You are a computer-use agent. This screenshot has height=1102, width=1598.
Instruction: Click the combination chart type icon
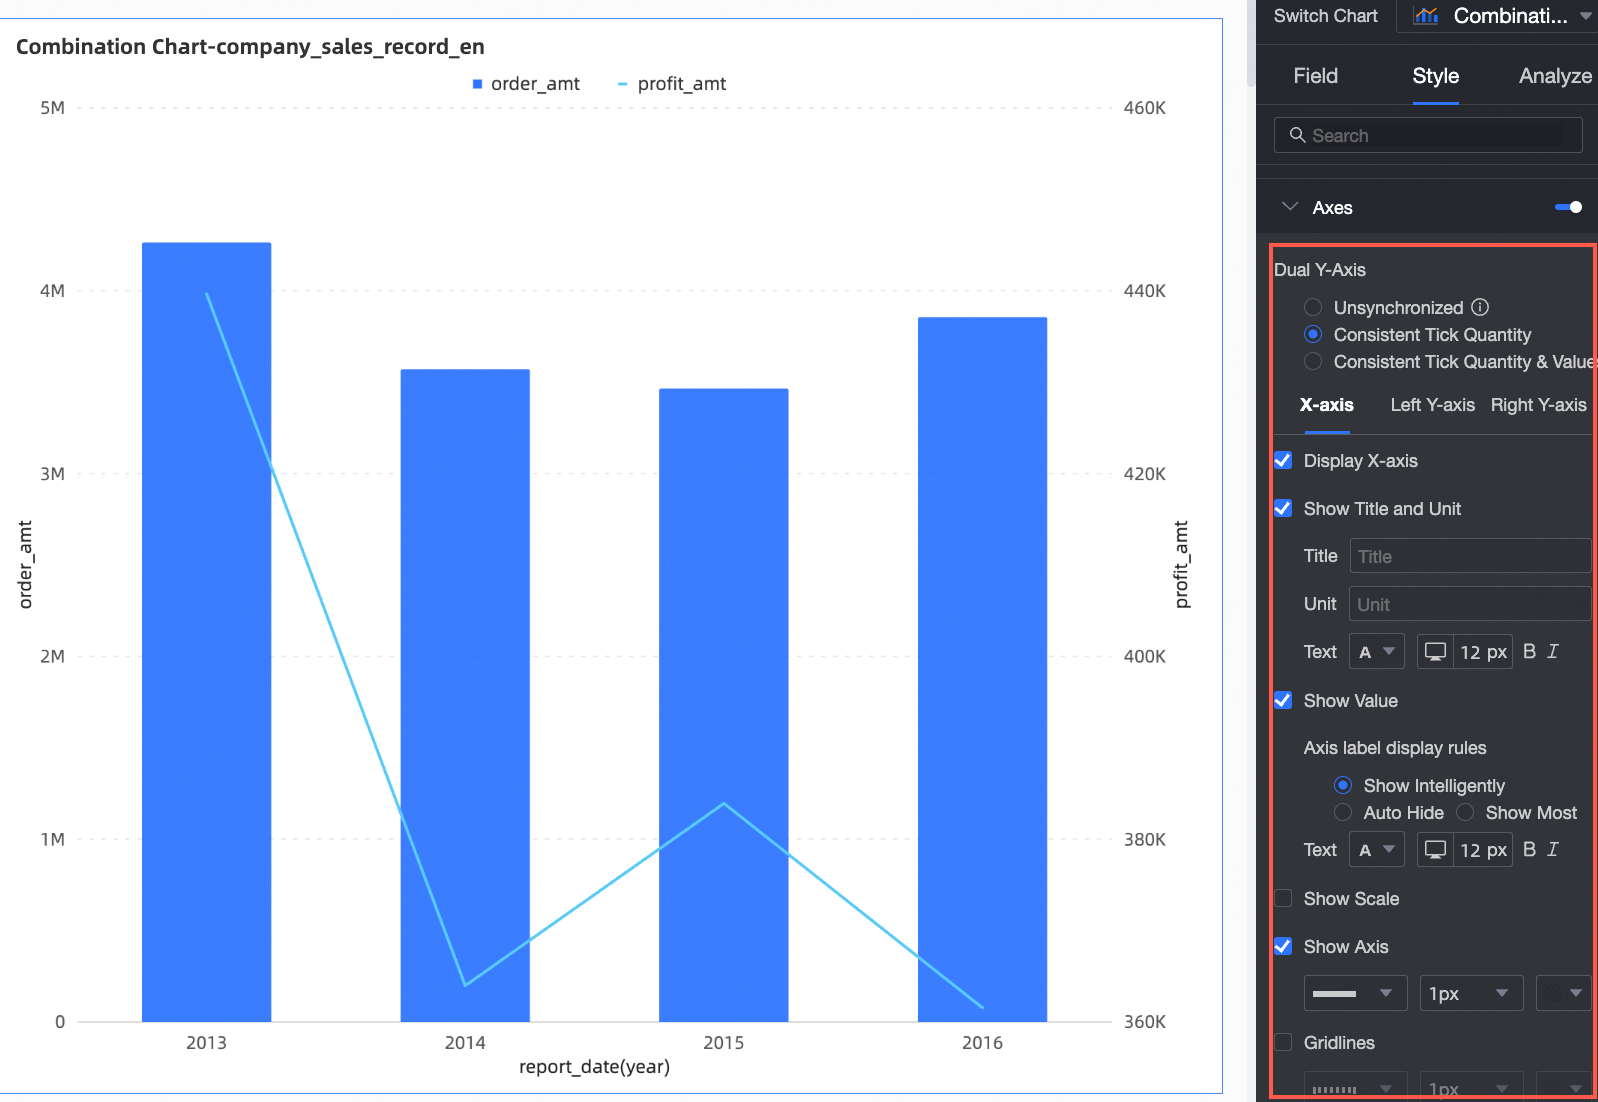[1426, 16]
